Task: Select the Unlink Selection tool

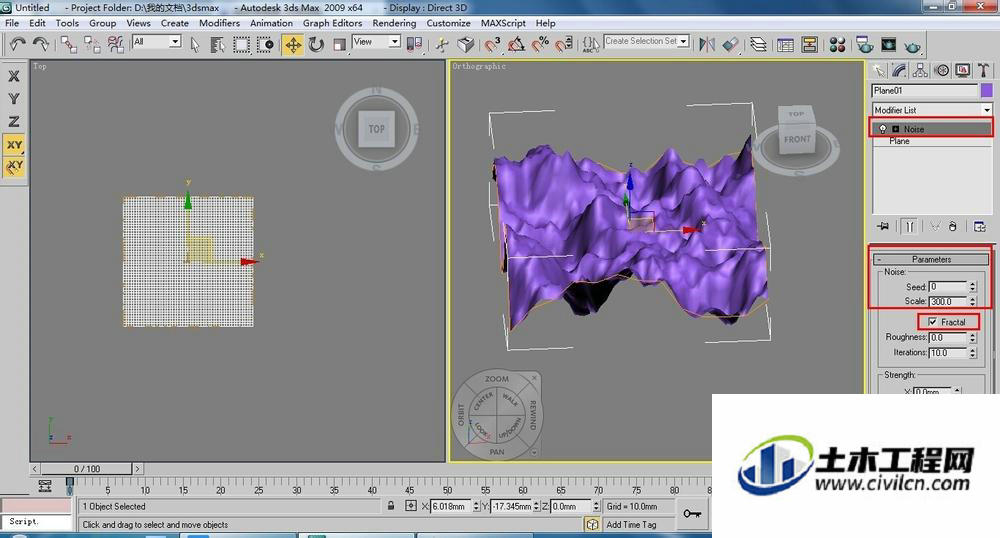Action: 92,44
